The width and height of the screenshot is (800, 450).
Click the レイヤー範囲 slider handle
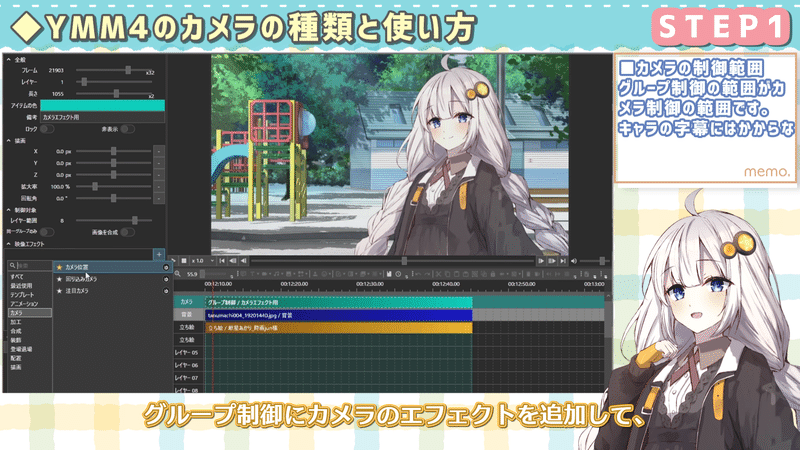(x=135, y=220)
